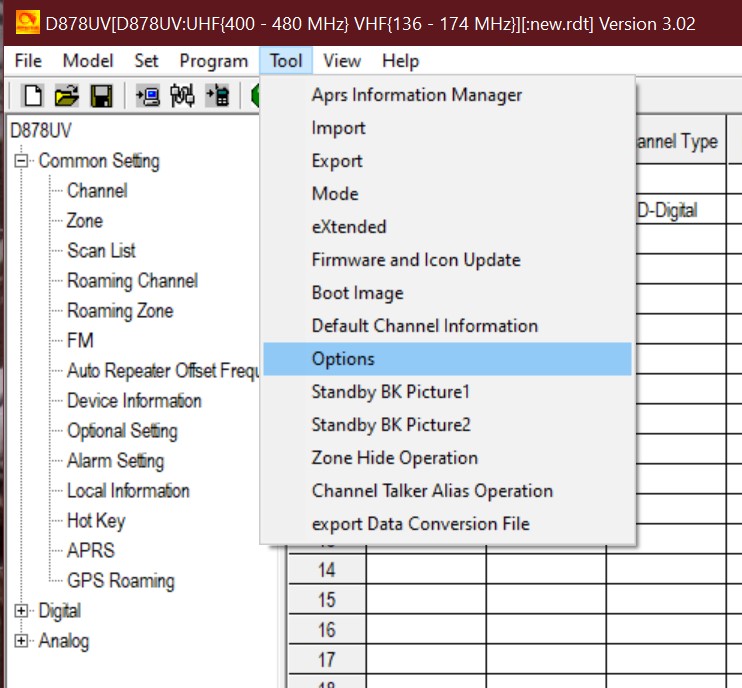Open the Program menu

pos(214,61)
